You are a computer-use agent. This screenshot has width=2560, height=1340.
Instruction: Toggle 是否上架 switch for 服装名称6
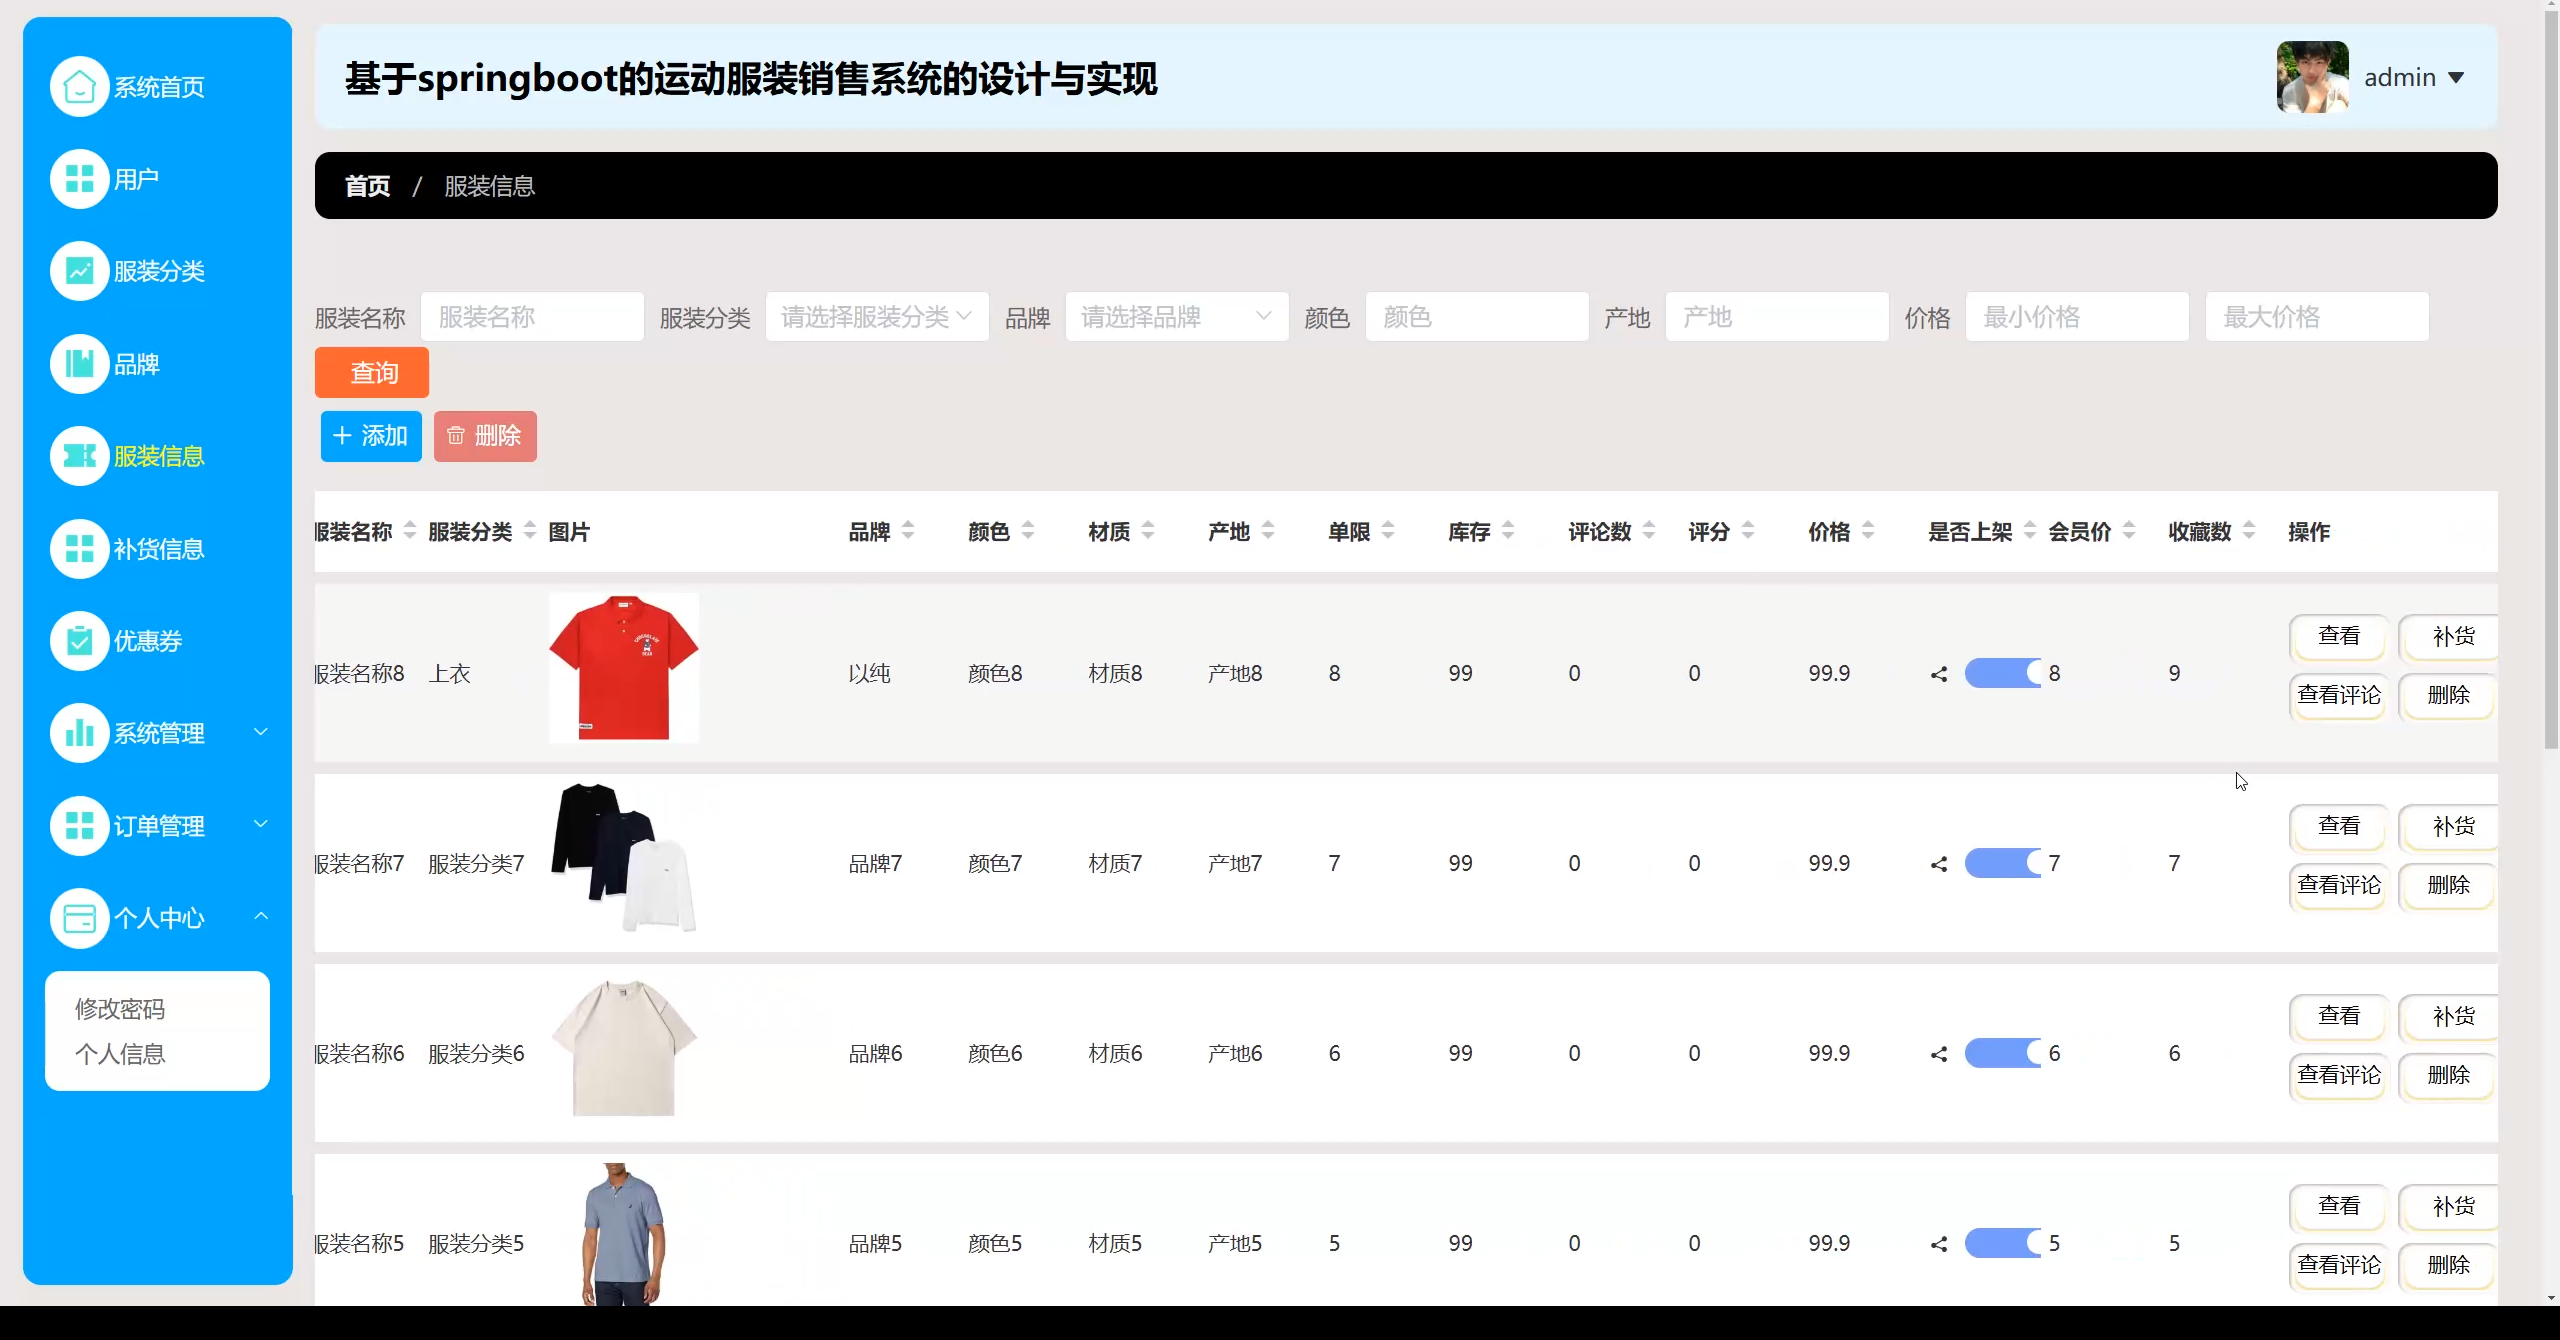pos(2003,1053)
